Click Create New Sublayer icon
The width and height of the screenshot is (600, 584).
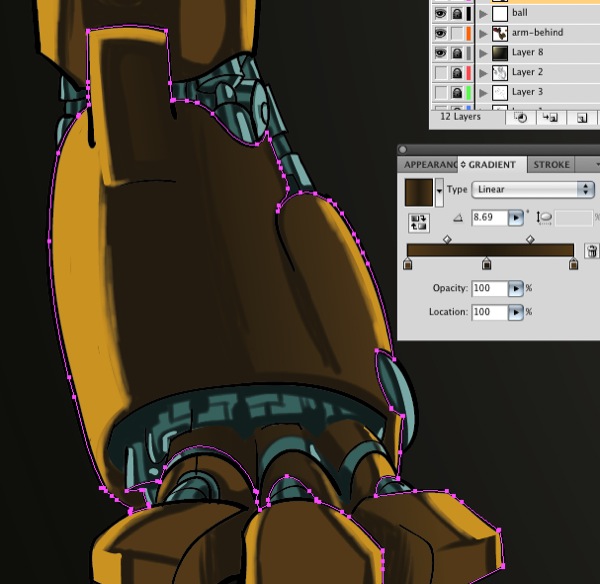550,117
